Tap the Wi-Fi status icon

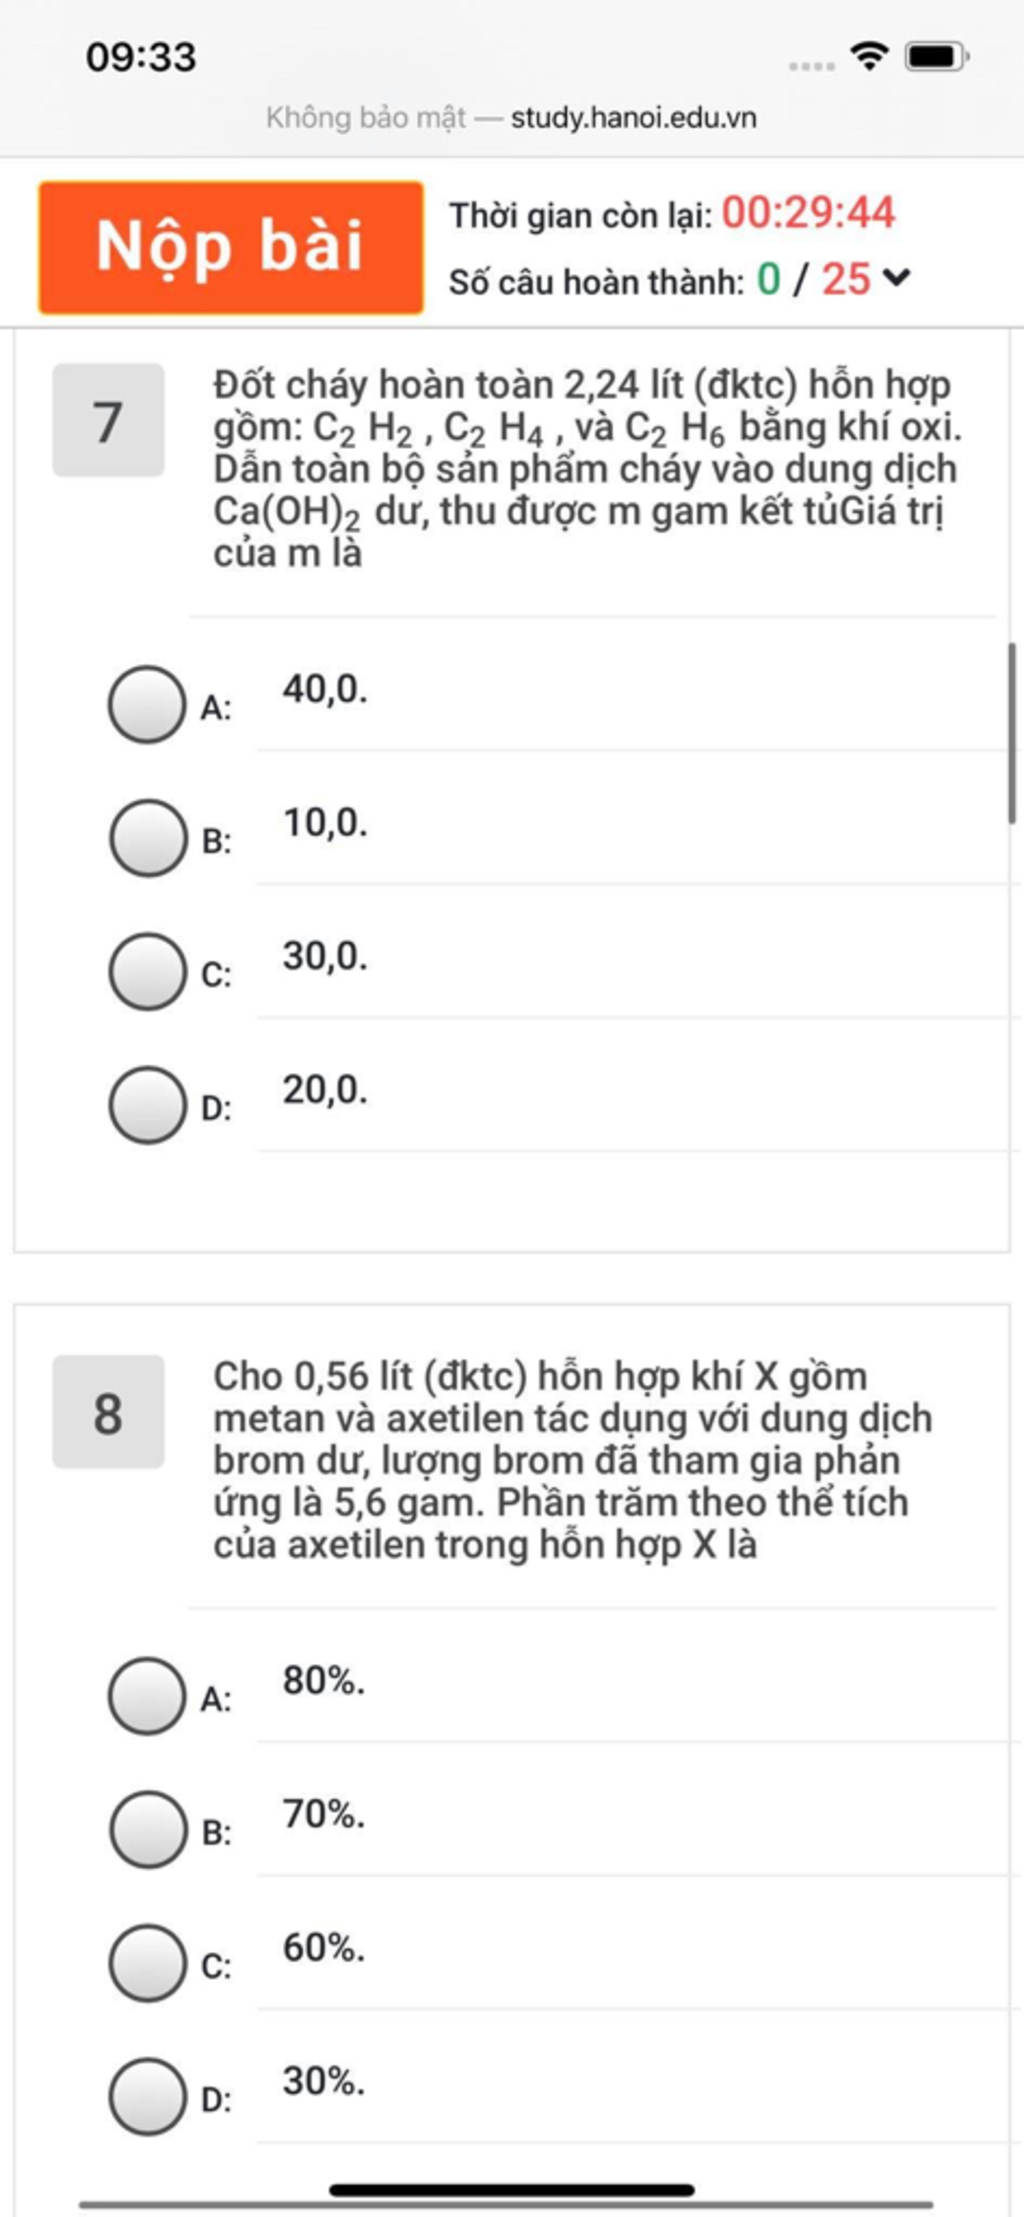870,56
